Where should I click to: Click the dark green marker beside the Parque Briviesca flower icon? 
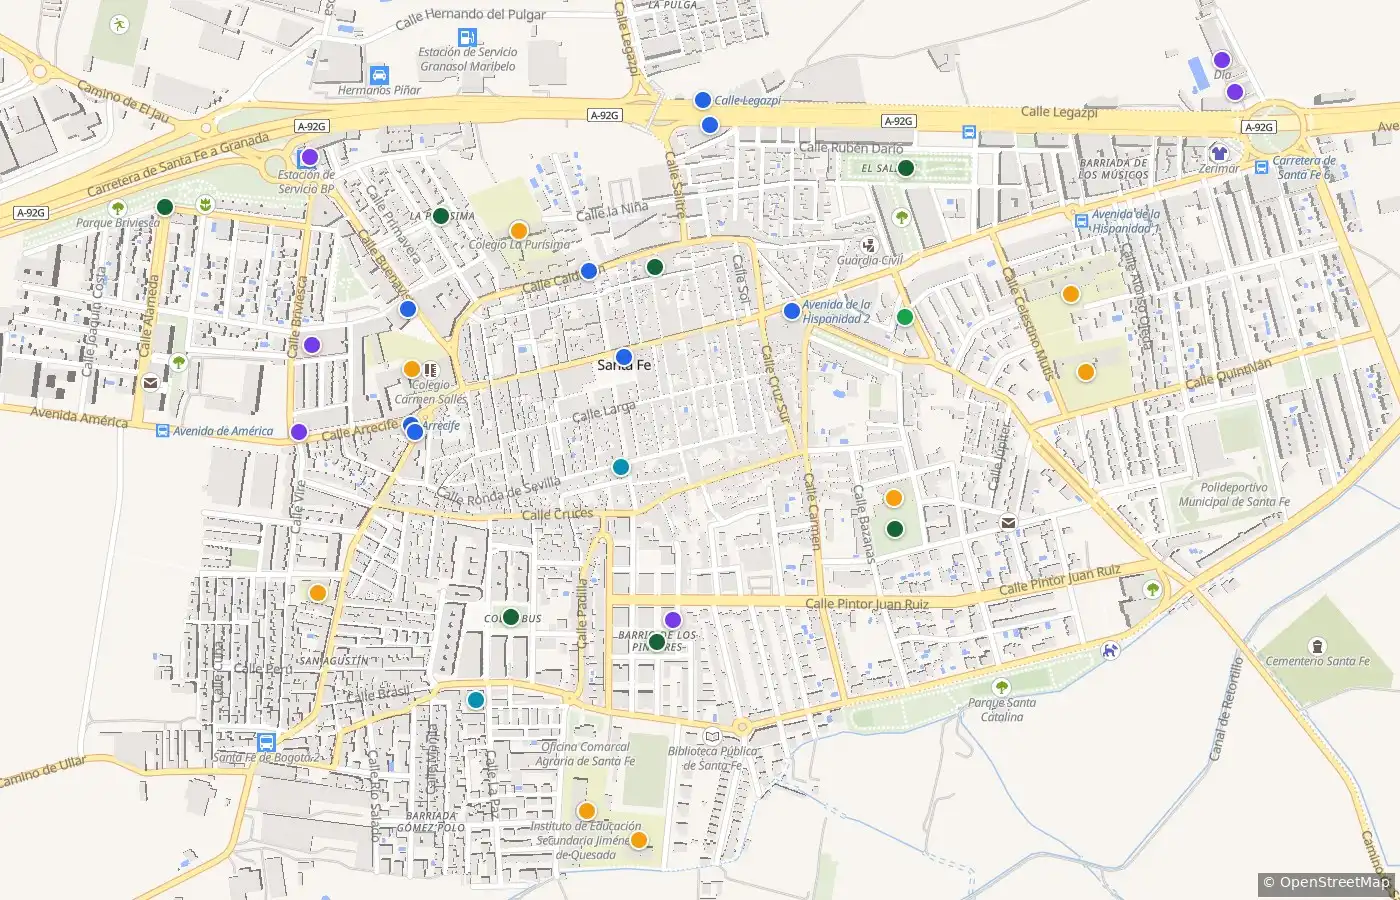pos(166,207)
